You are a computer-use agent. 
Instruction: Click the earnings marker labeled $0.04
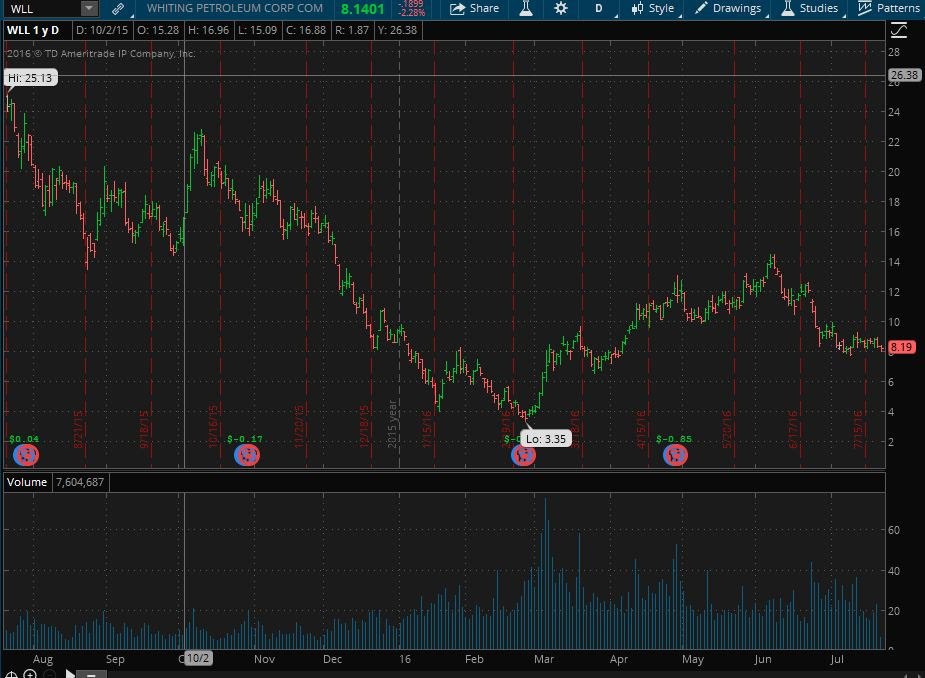(26, 455)
